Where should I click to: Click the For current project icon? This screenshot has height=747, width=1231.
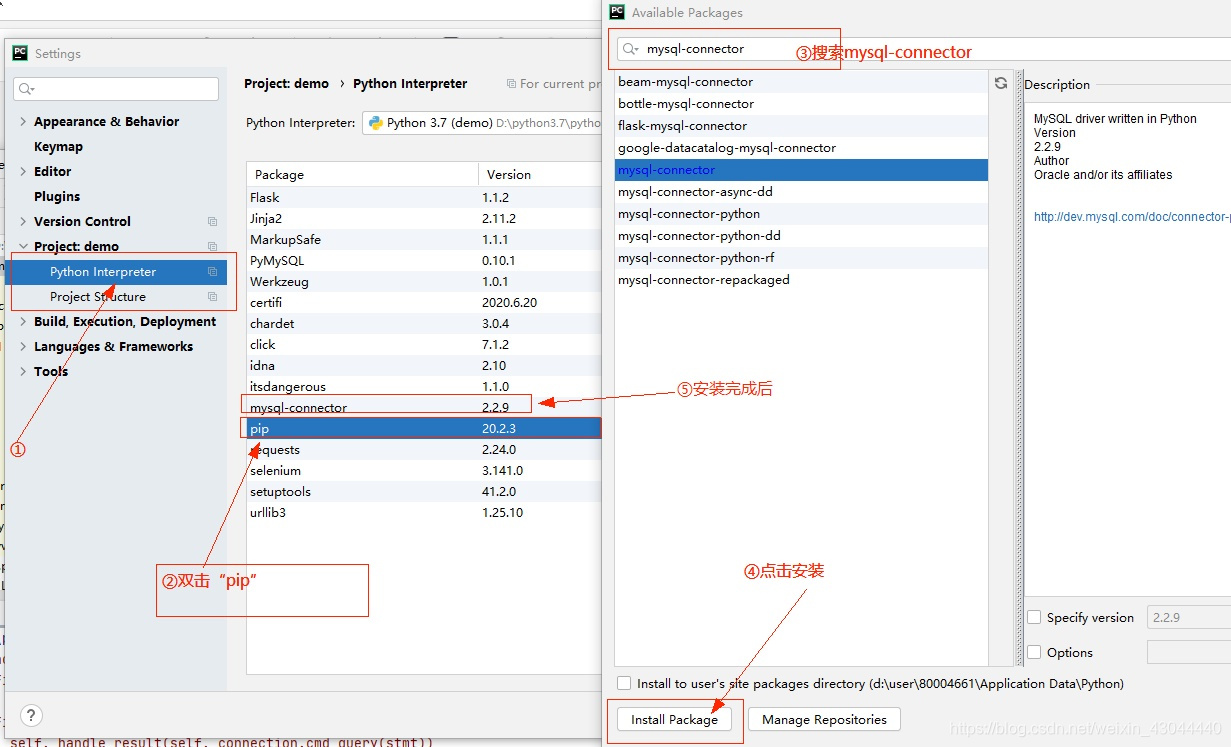(x=511, y=84)
